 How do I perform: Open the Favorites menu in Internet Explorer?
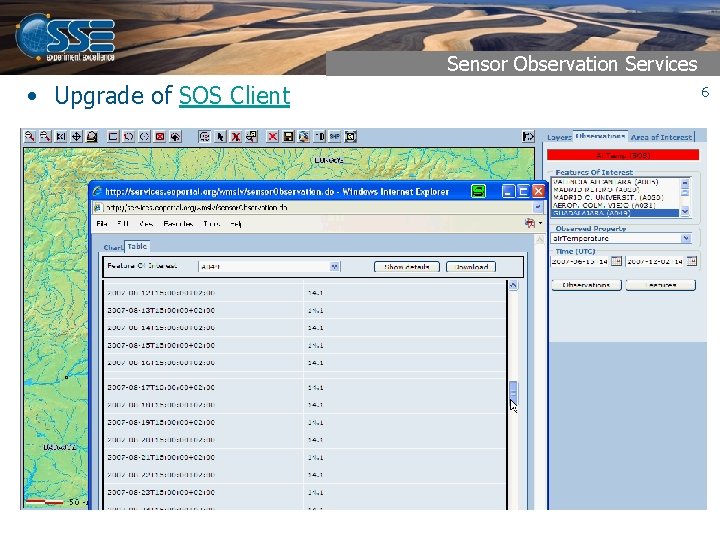point(178,224)
